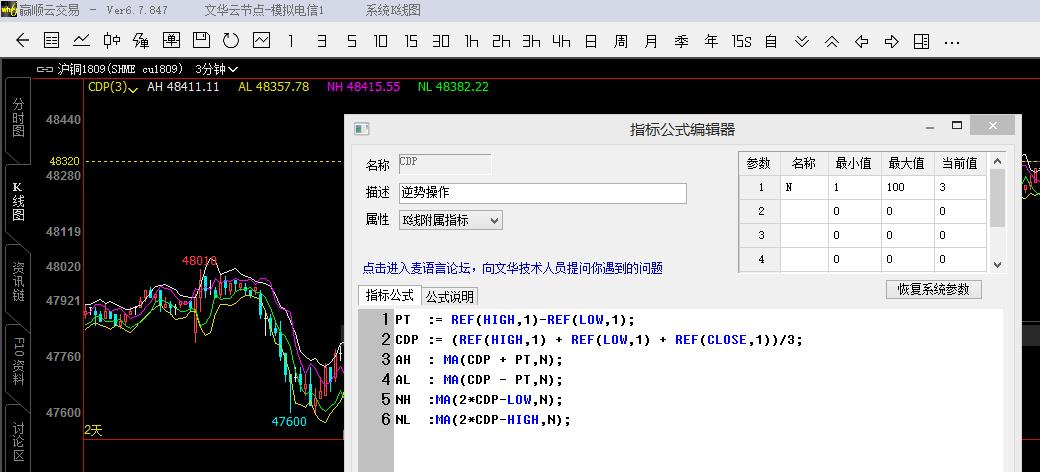Click the back arrow in toolbar

(23, 41)
